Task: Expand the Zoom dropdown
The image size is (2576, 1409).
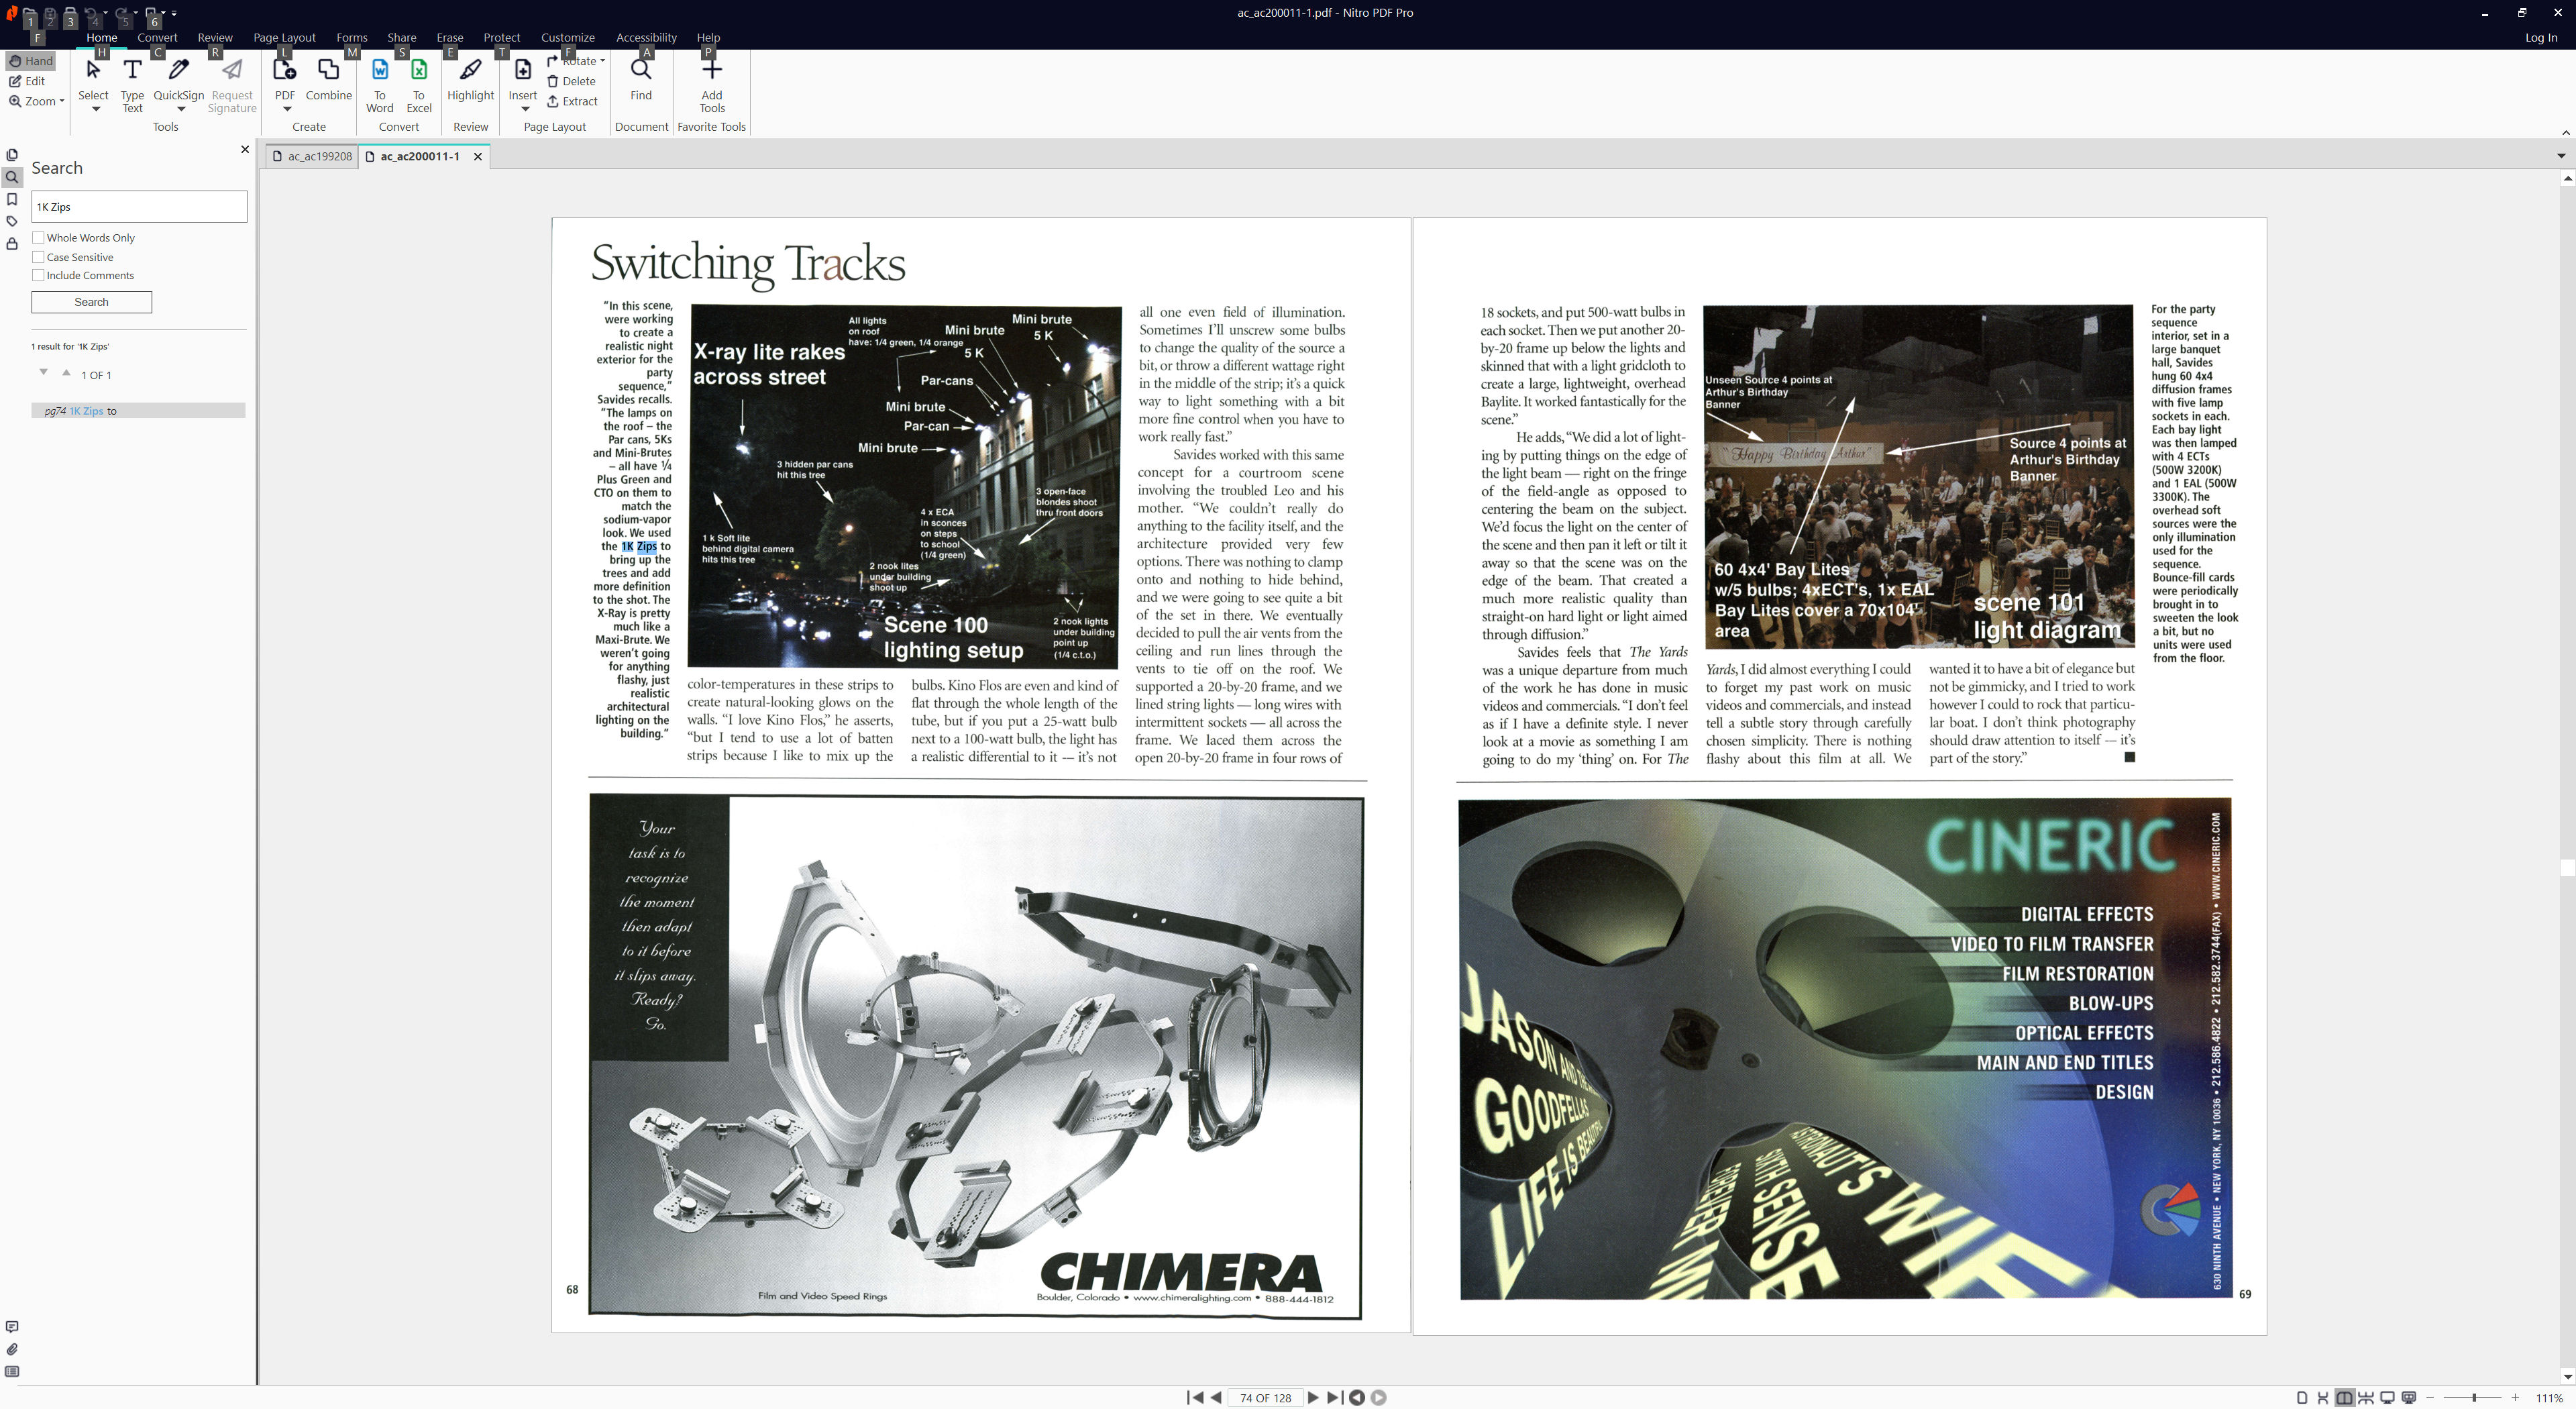Action: (61, 101)
